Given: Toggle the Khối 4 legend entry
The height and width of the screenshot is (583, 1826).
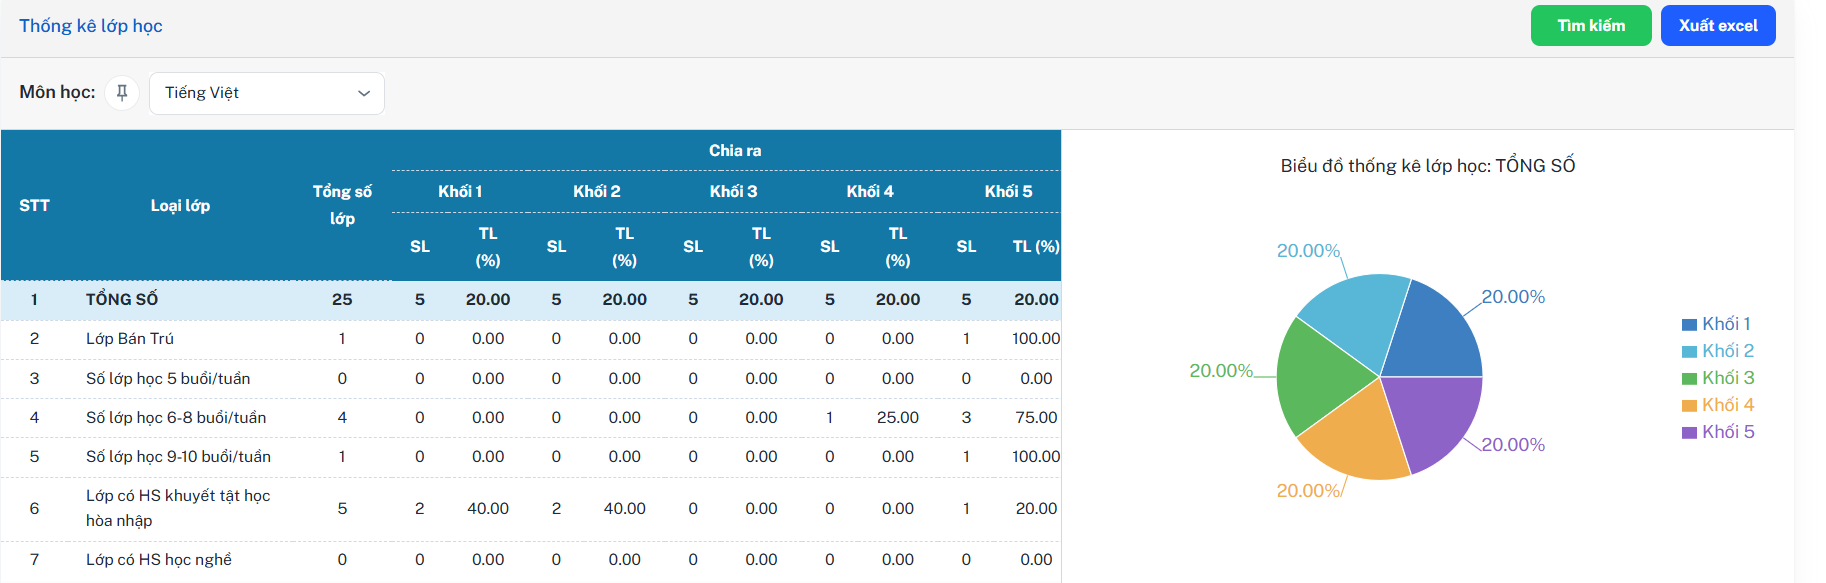Looking at the screenshot, I should [x=1718, y=405].
